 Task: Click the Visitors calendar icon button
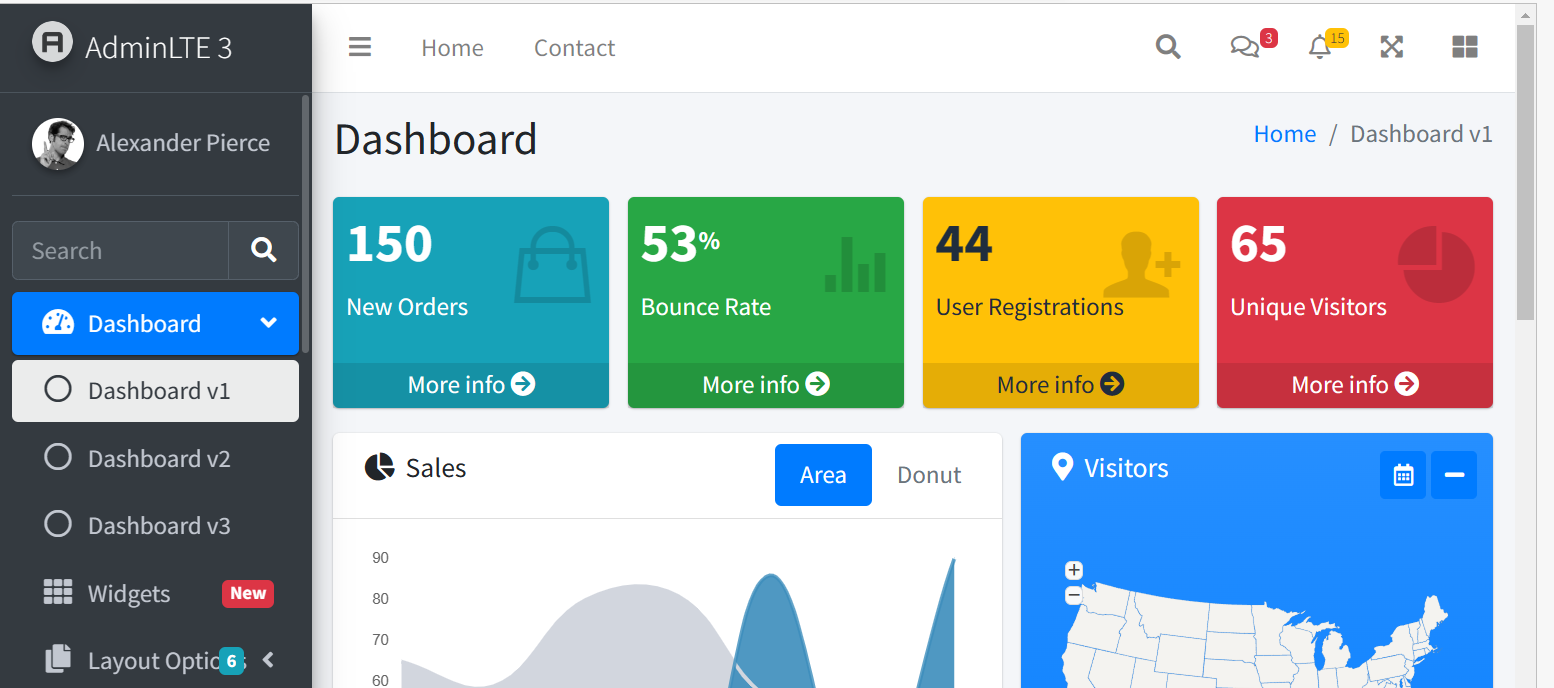click(1403, 475)
